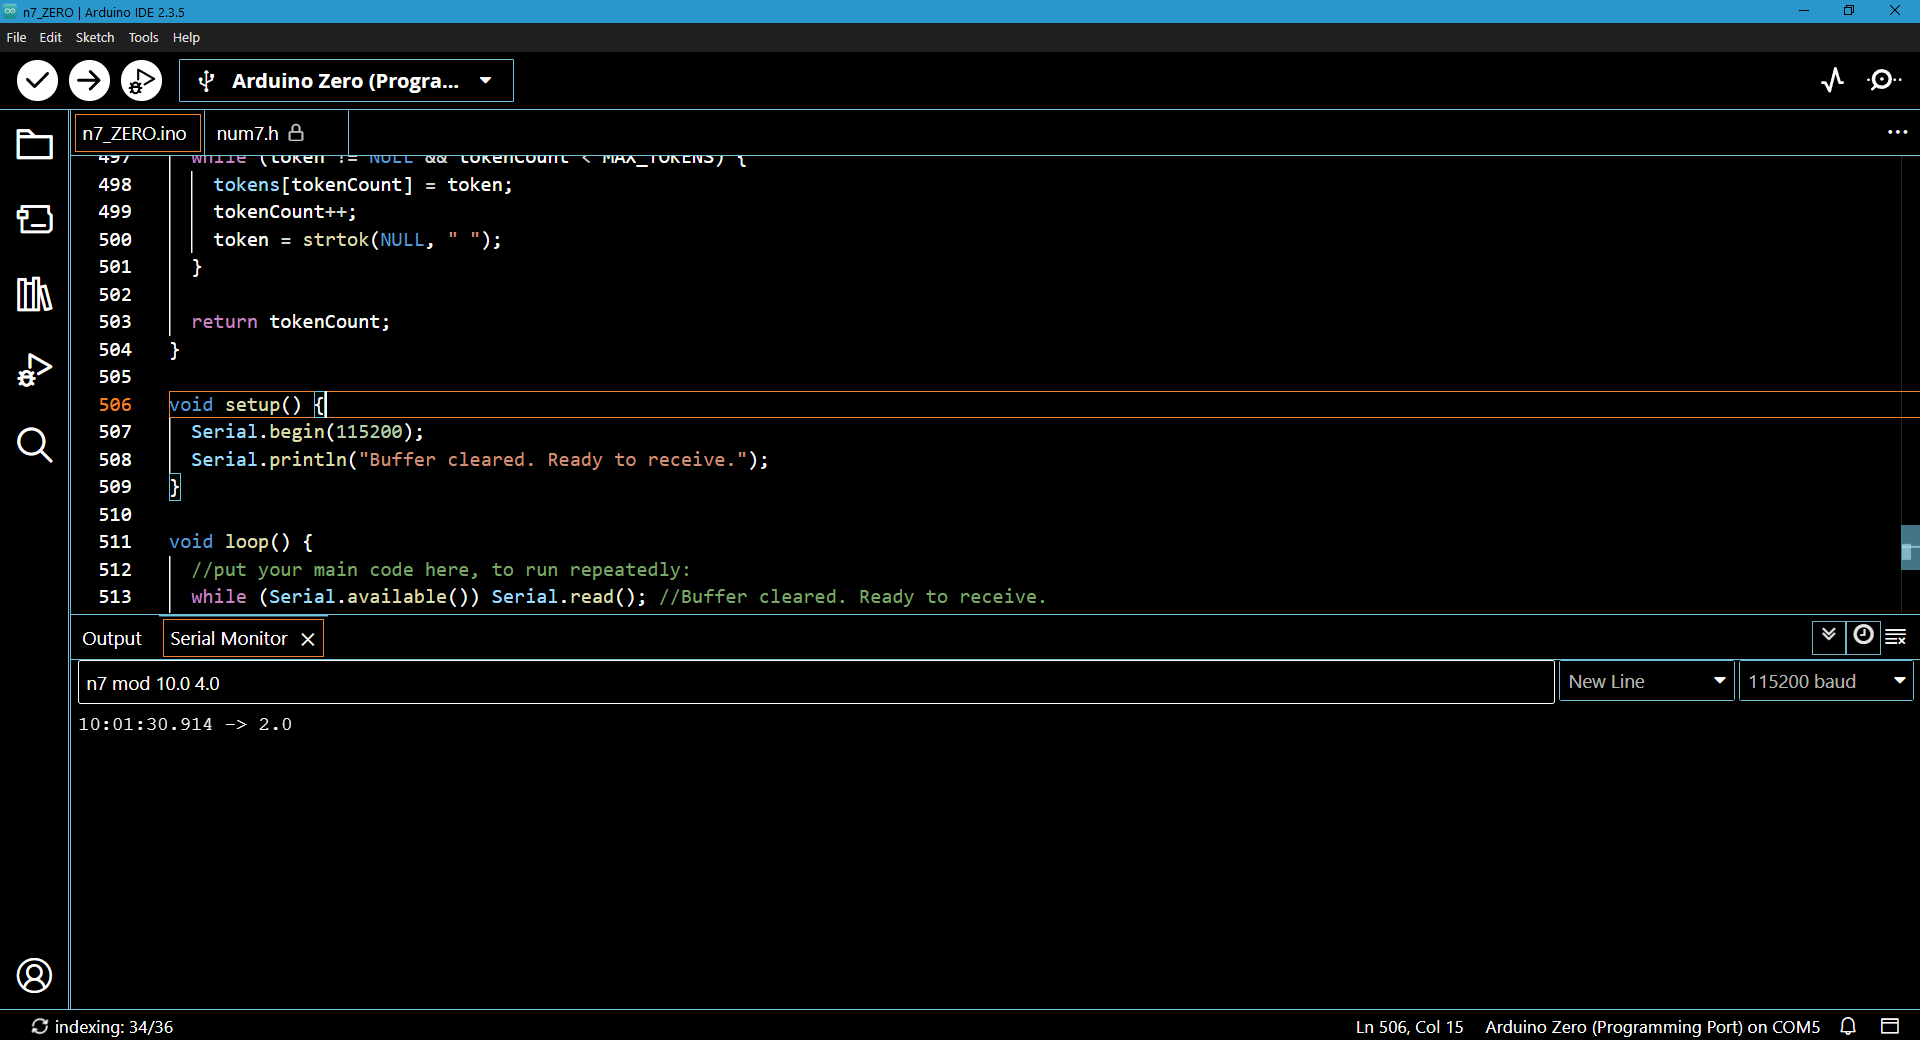Open the Library Manager sidebar icon

coord(34,294)
